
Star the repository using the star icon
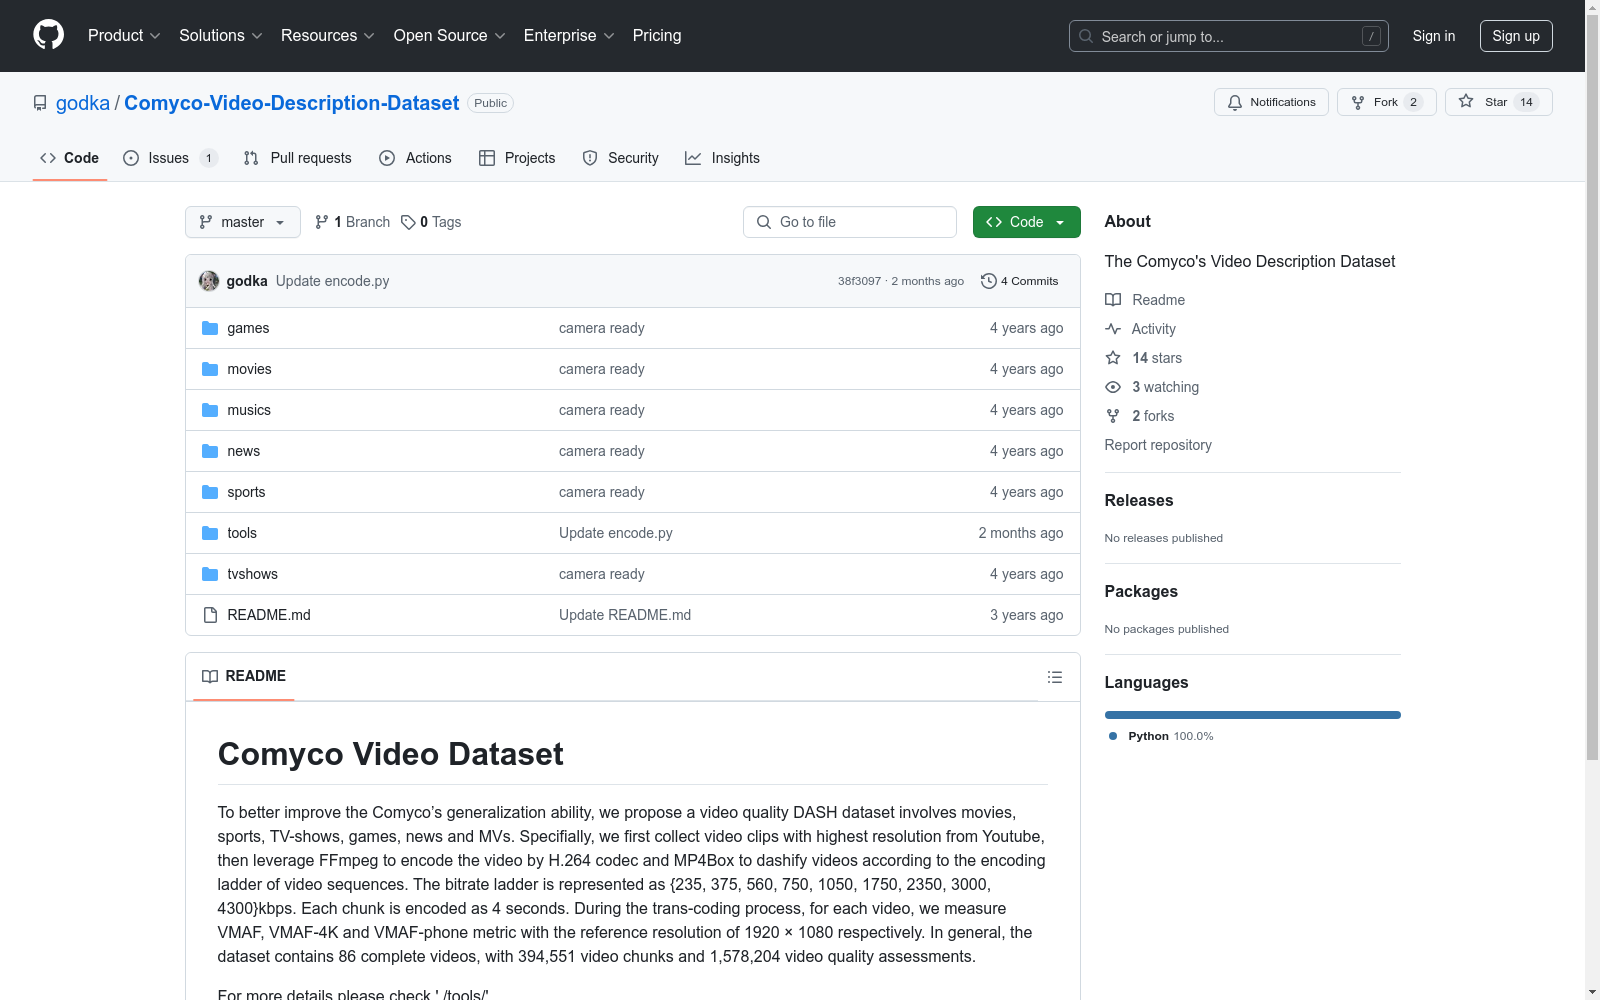[1466, 101]
